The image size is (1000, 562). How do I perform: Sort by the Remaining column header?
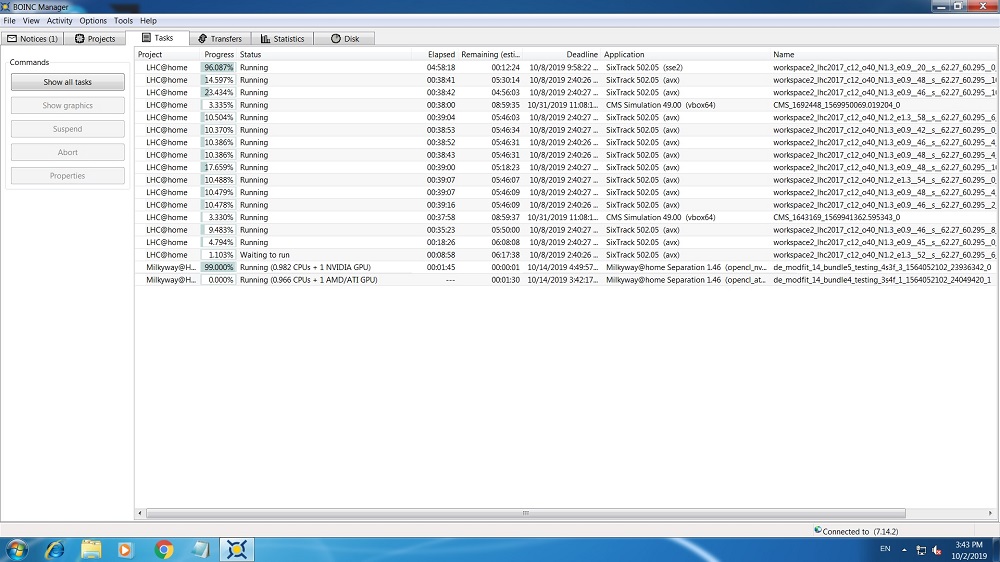pyautogui.click(x=490, y=55)
